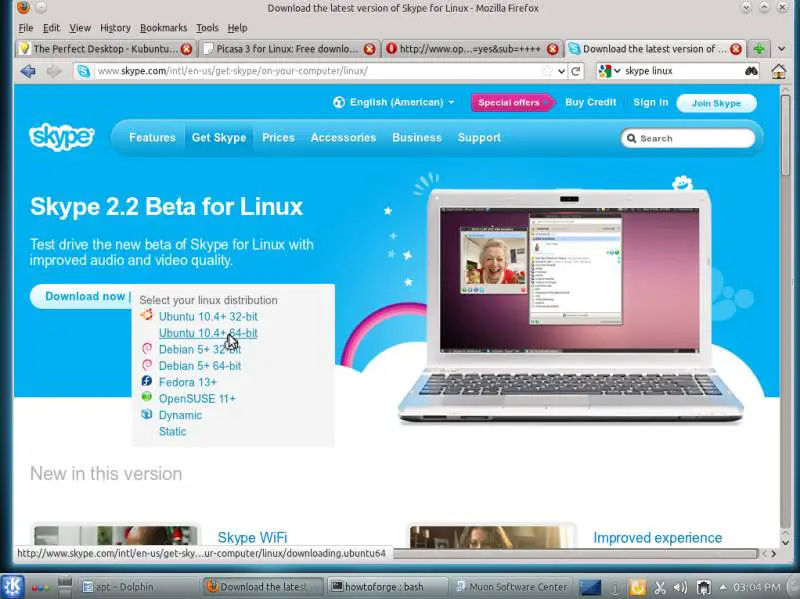Click the Skype site icon in address bar
Viewport: 800px width, 599px height.
[x=84, y=71]
